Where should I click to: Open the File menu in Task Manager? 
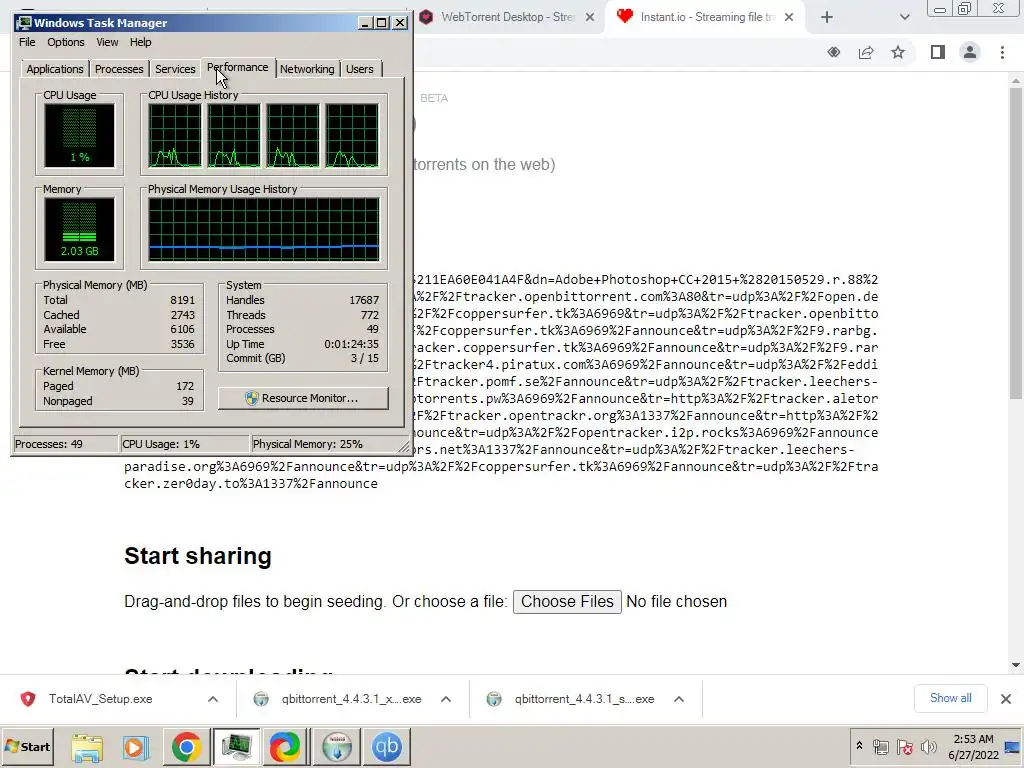[27, 42]
